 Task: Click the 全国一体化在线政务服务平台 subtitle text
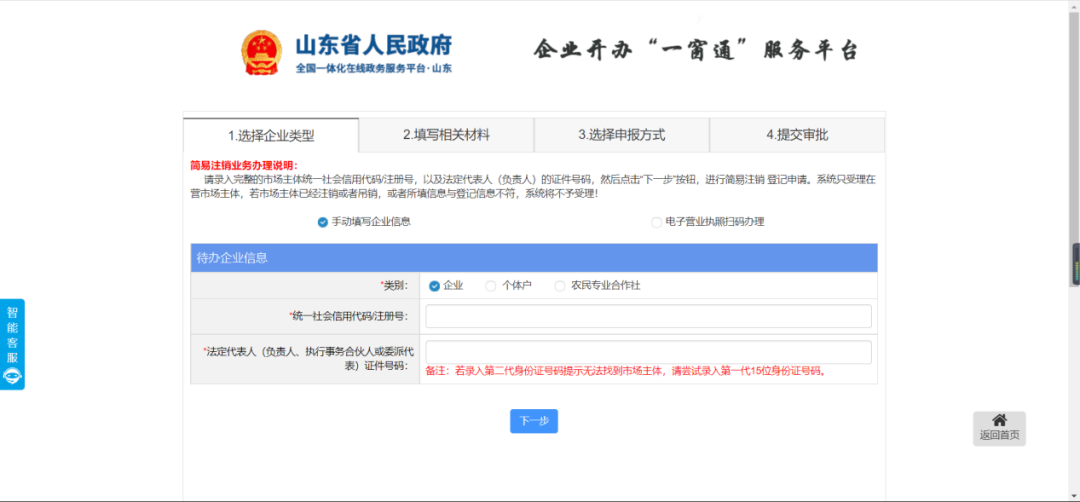pos(373,69)
